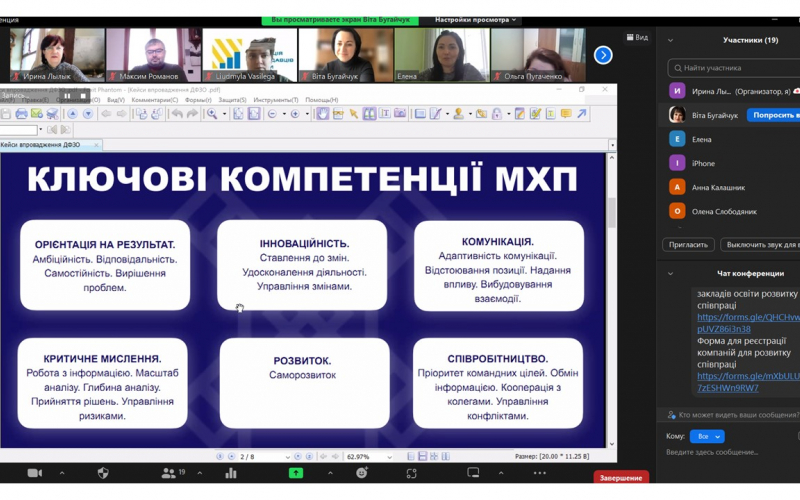Pause the recording indicator
Screen dimensions: 800x500
tap(67, 95)
